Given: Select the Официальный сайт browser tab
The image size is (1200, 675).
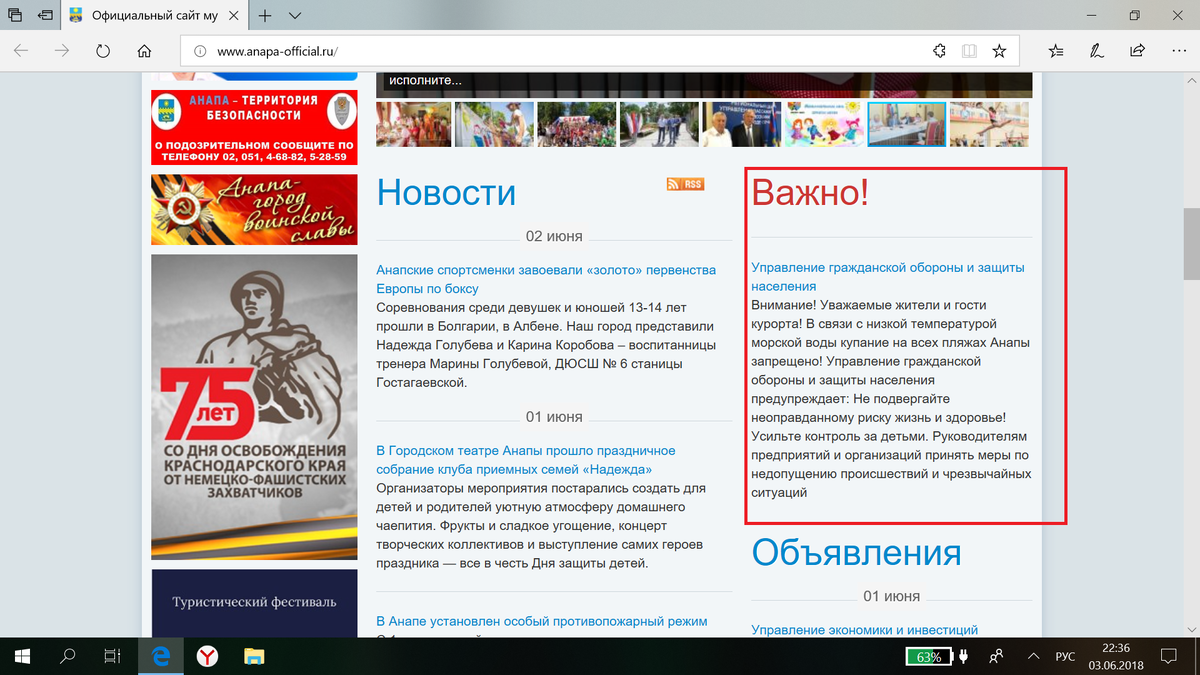Looking at the screenshot, I should click(x=155, y=16).
